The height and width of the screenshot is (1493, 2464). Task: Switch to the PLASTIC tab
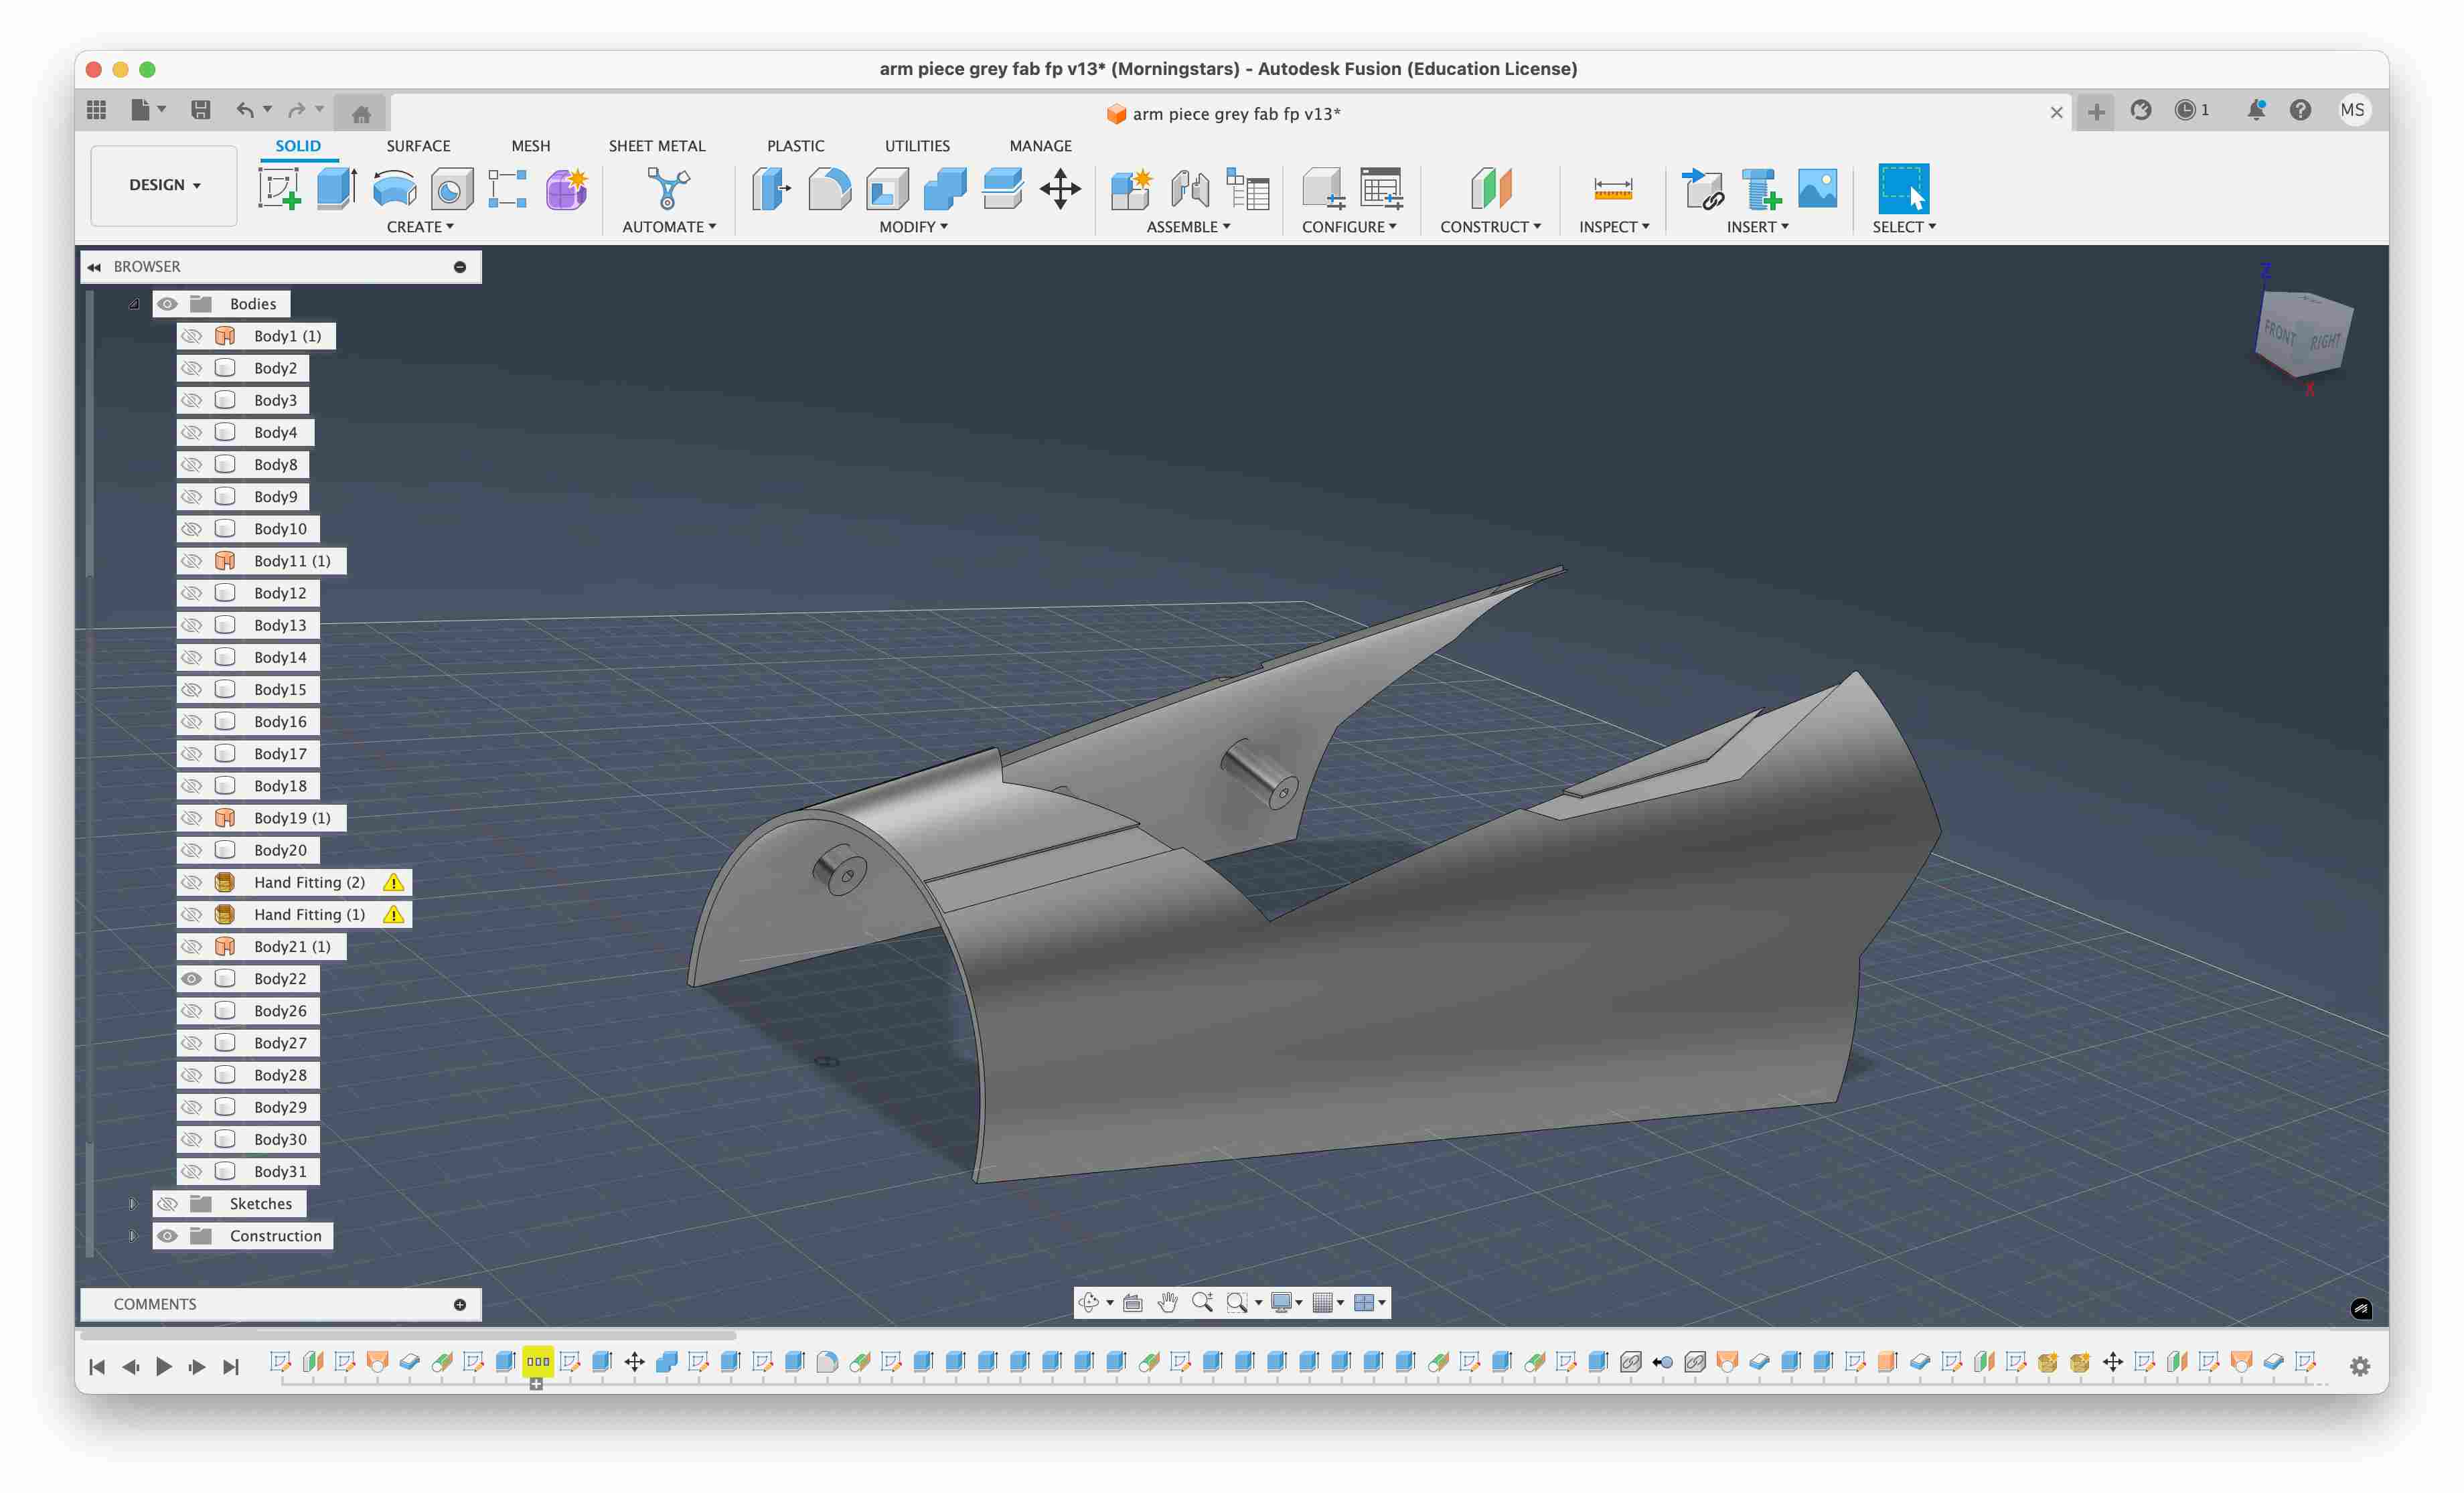[x=795, y=146]
